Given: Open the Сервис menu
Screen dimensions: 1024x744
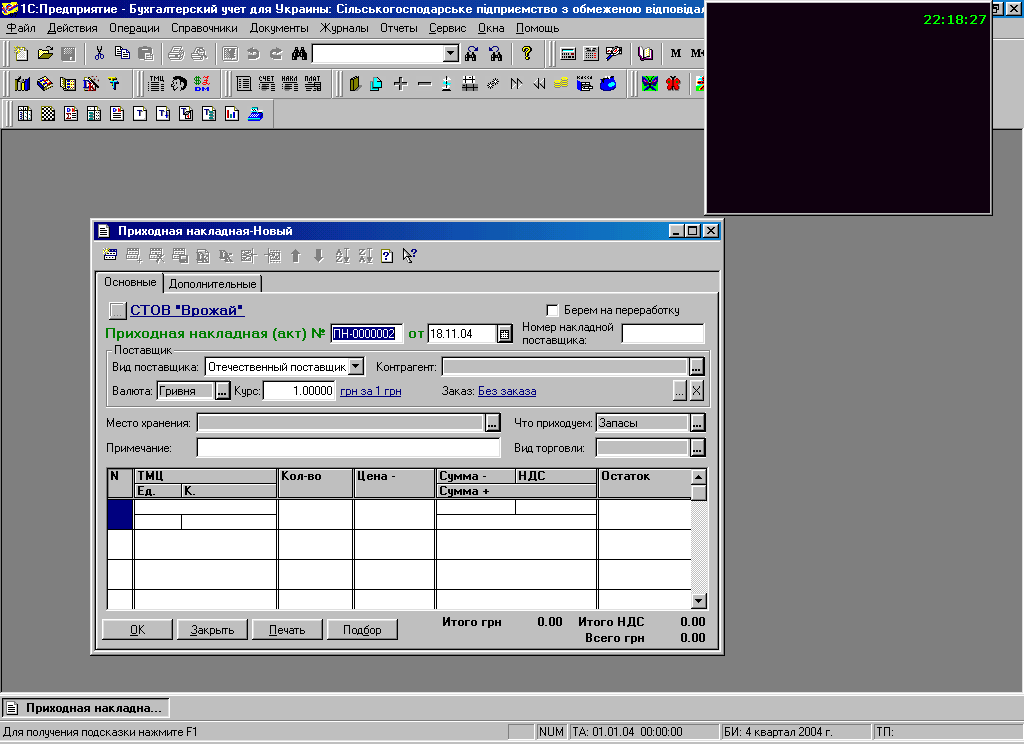Looking at the screenshot, I should point(447,28).
